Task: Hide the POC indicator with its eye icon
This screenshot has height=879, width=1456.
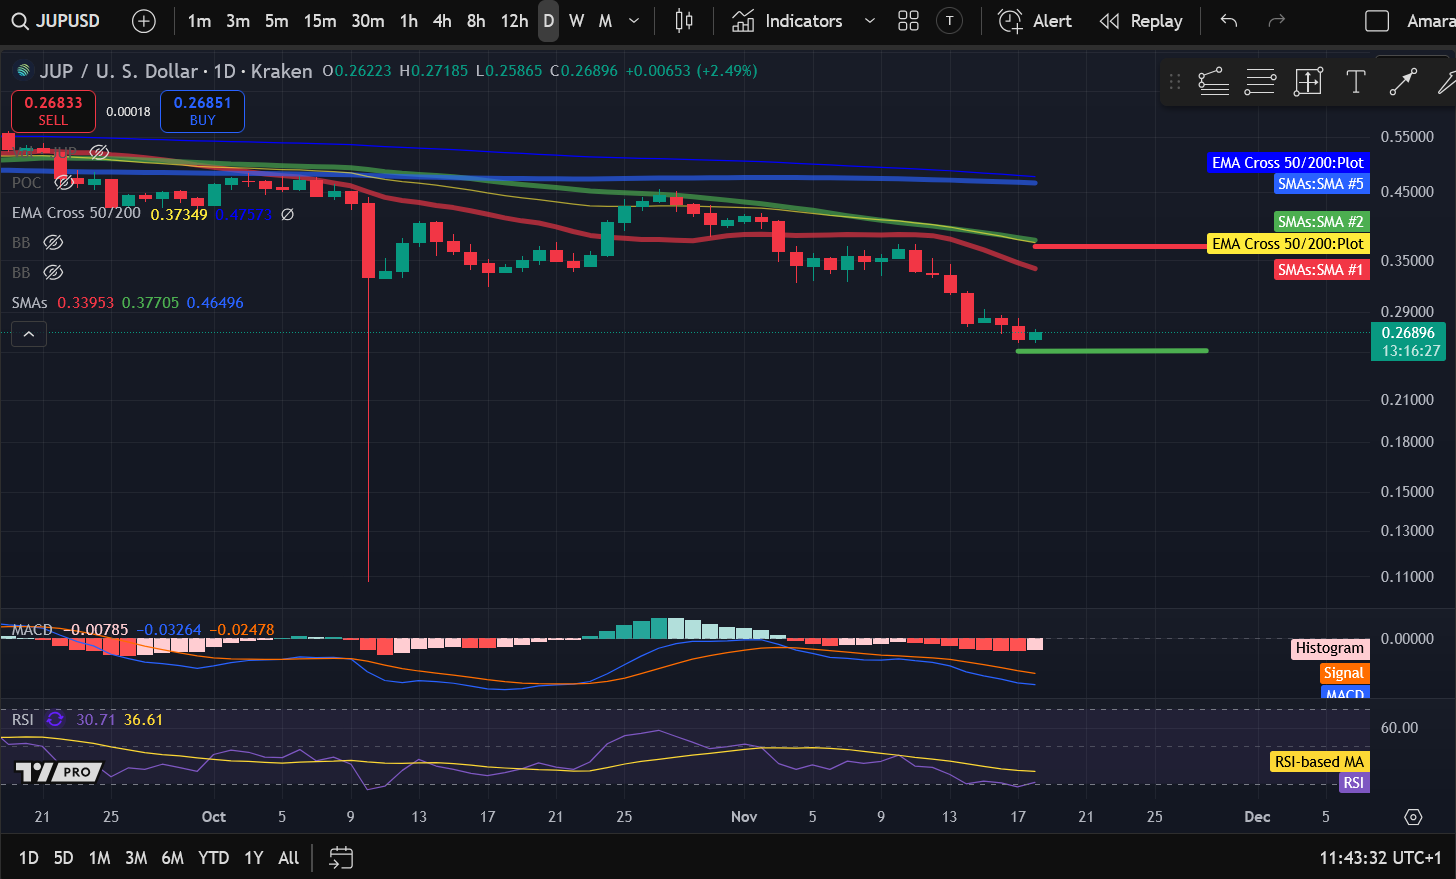Action: (65, 182)
